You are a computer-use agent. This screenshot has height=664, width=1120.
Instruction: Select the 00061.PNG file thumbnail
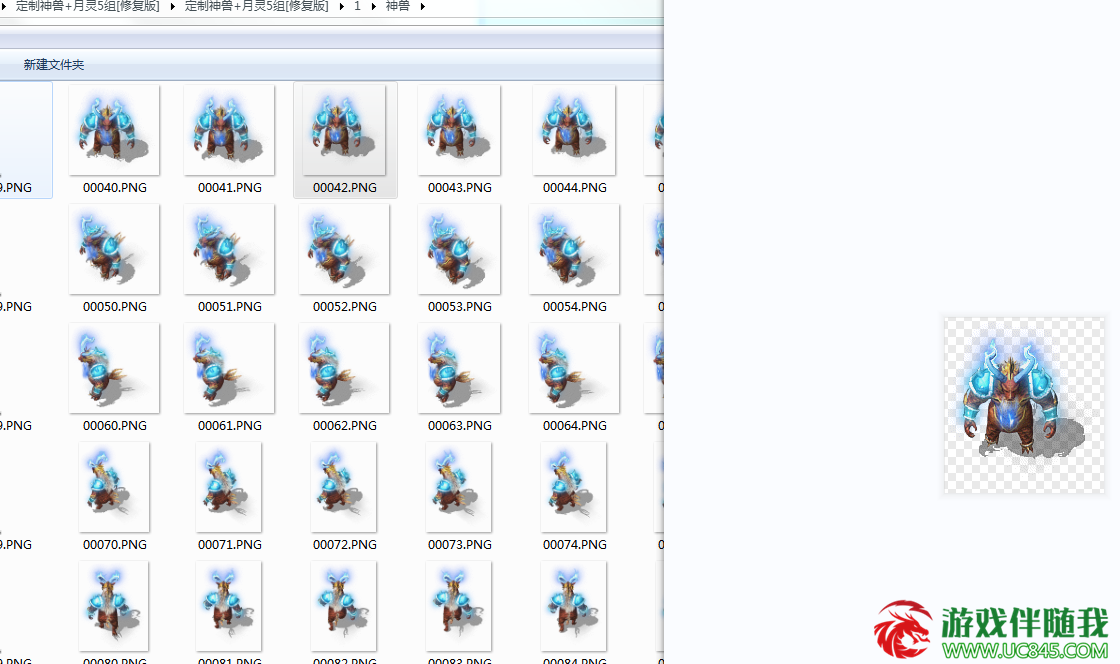pyautogui.click(x=229, y=368)
